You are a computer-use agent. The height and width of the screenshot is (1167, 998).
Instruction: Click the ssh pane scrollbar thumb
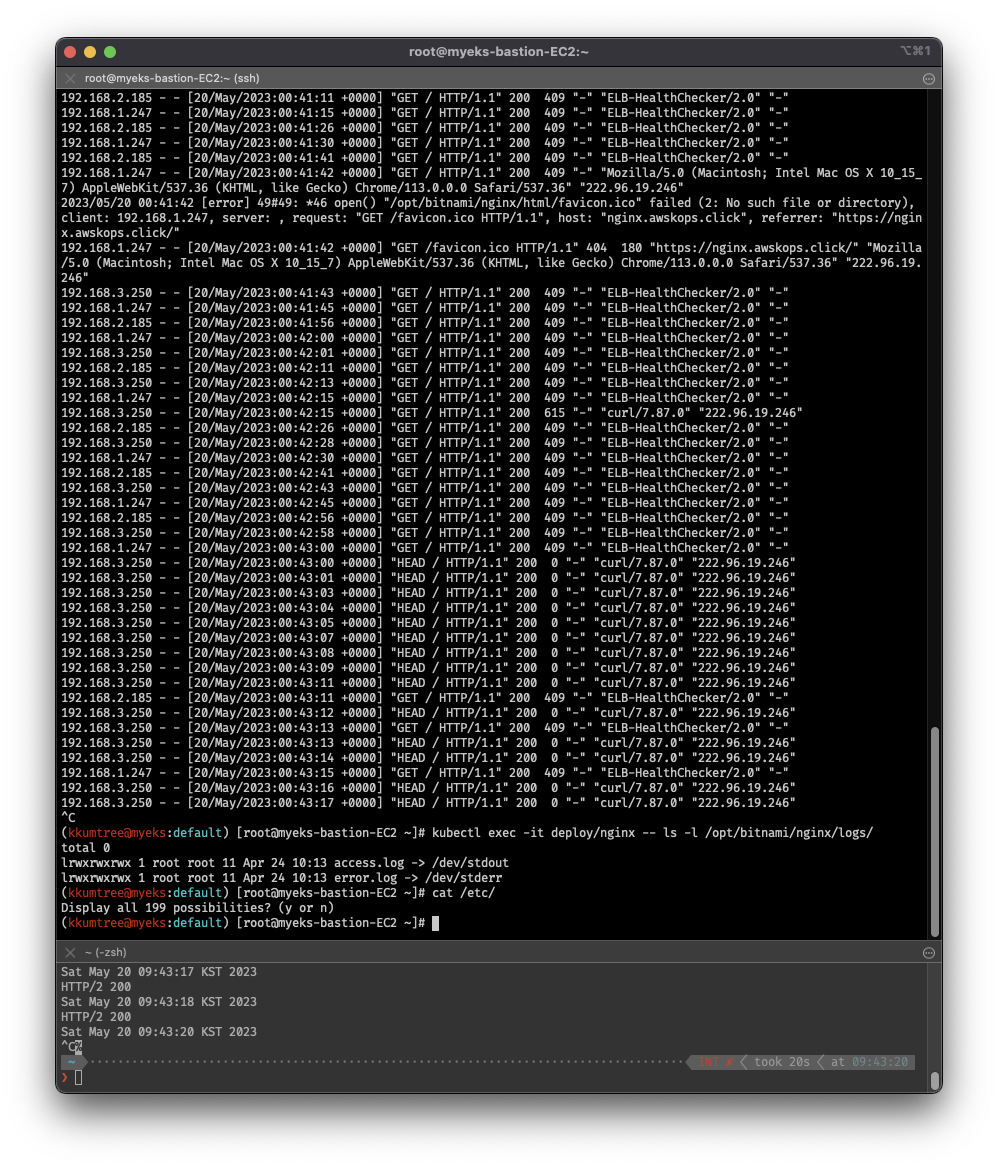[935, 831]
